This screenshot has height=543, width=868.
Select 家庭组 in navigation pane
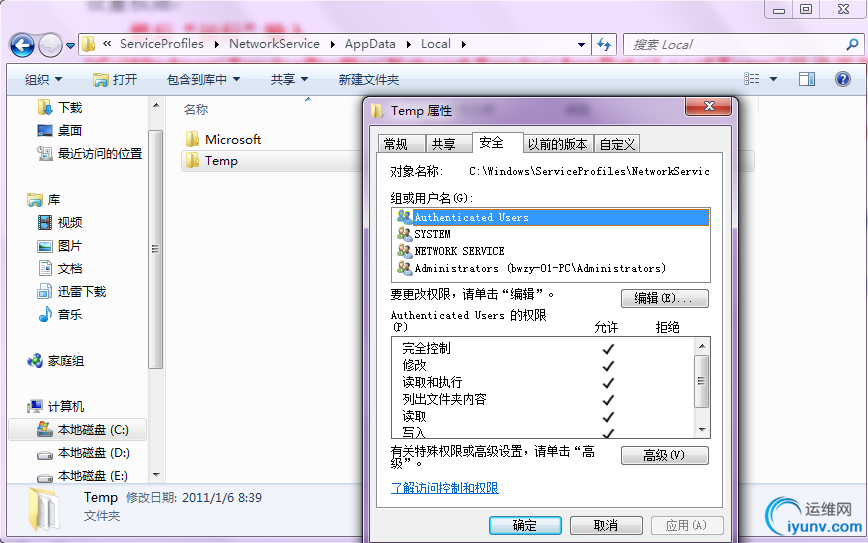tap(65, 361)
